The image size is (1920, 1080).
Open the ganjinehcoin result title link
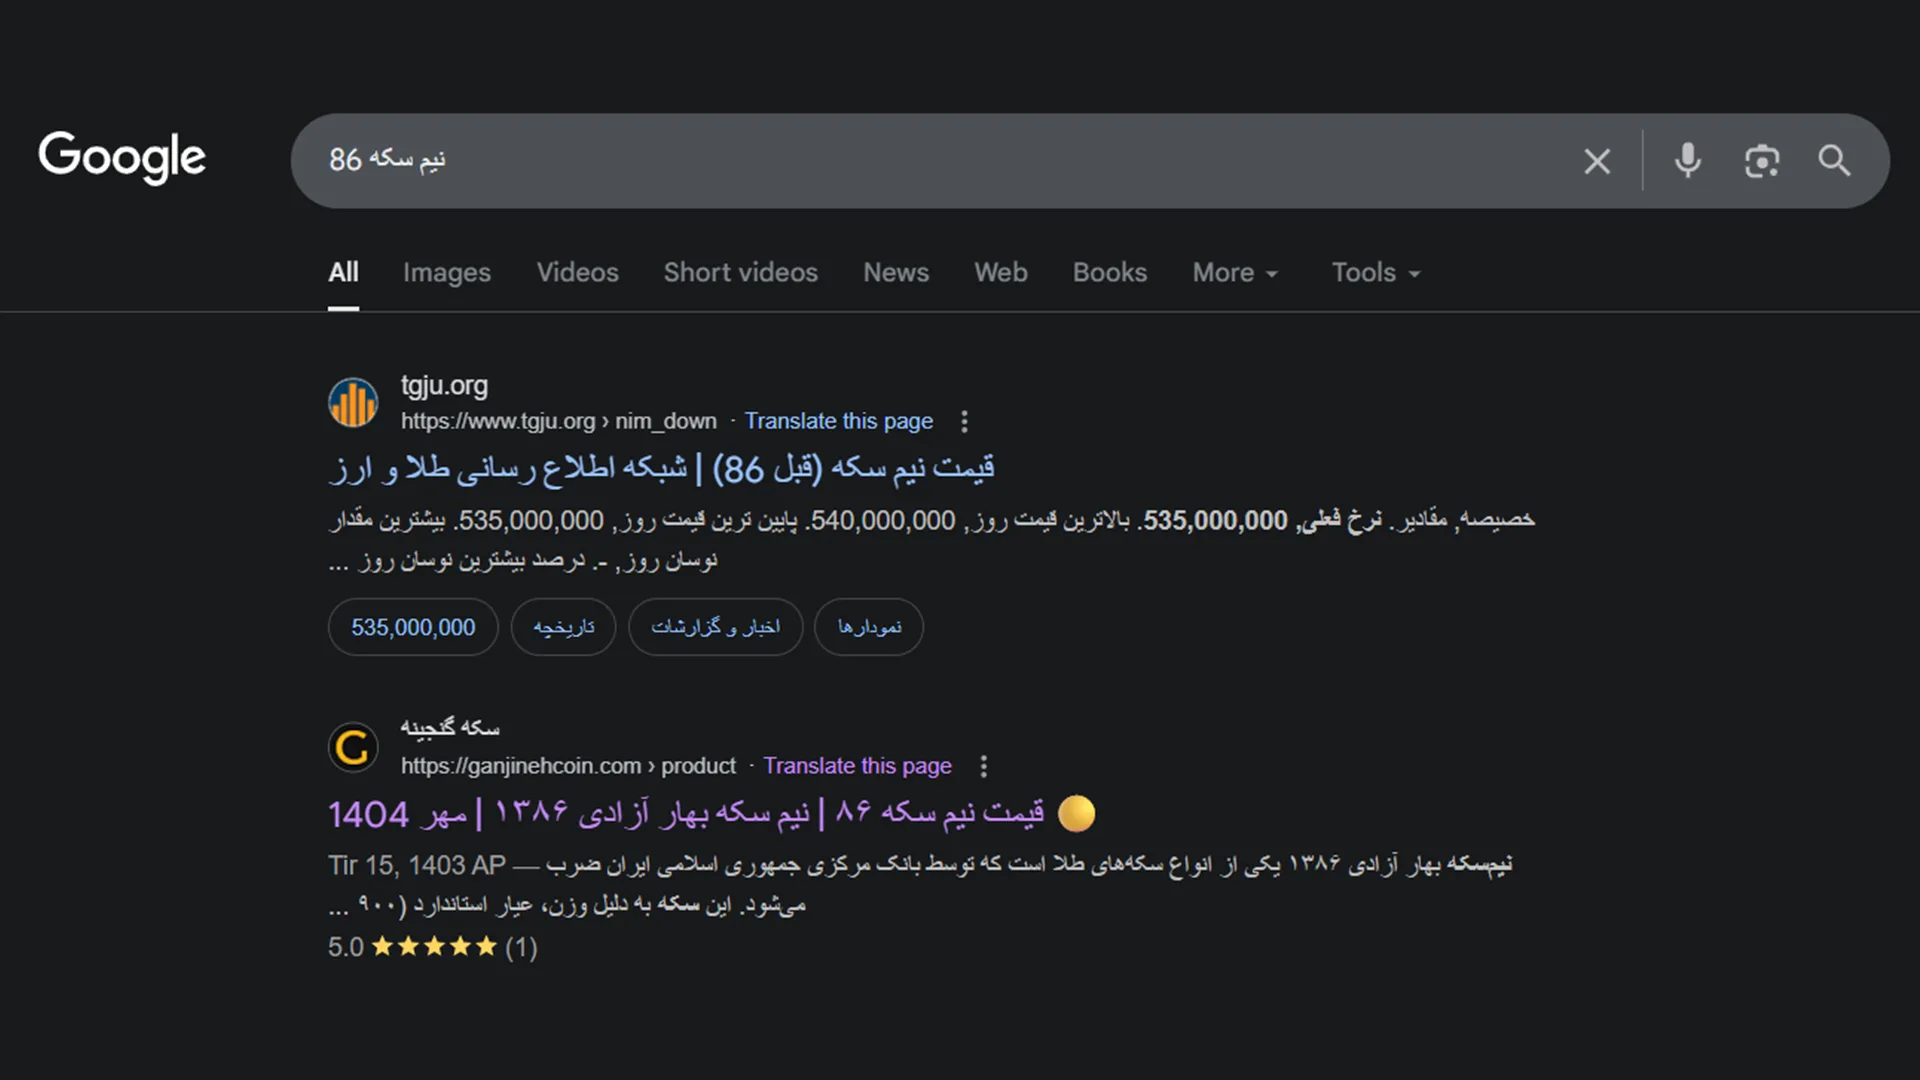pyautogui.click(x=686, y=814)
